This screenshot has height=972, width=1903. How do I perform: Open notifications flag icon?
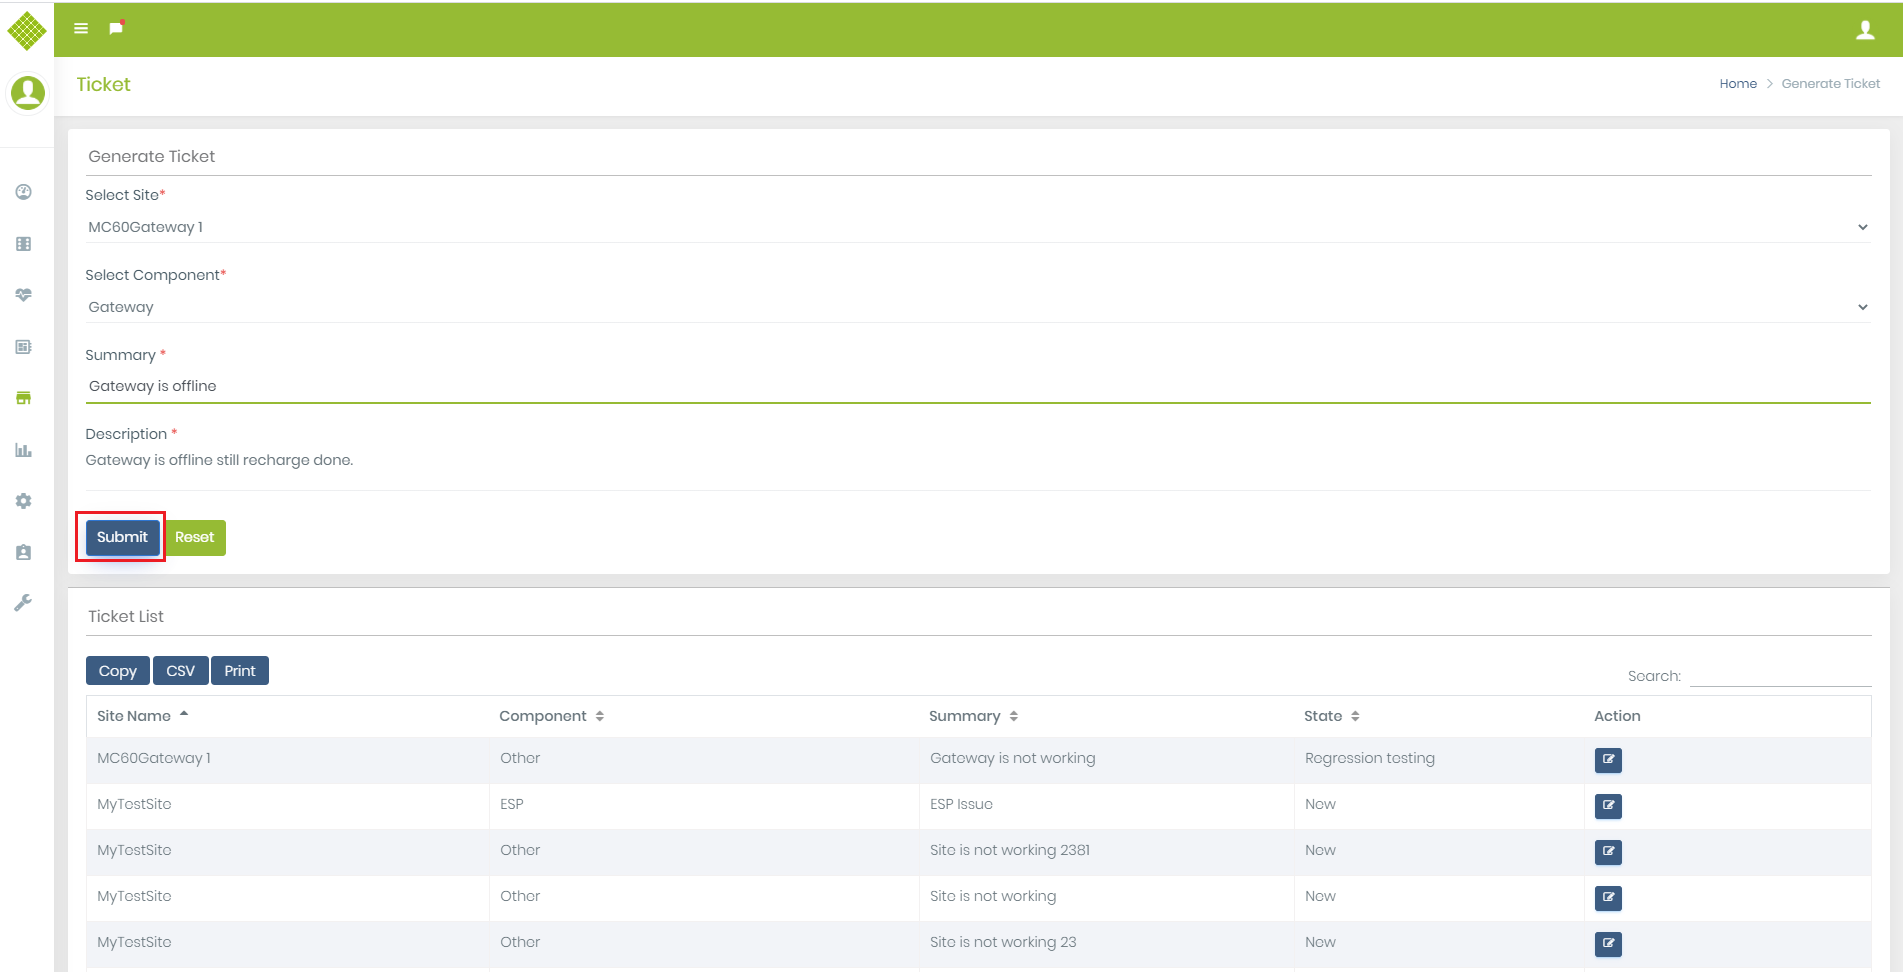tap(116, 28)
